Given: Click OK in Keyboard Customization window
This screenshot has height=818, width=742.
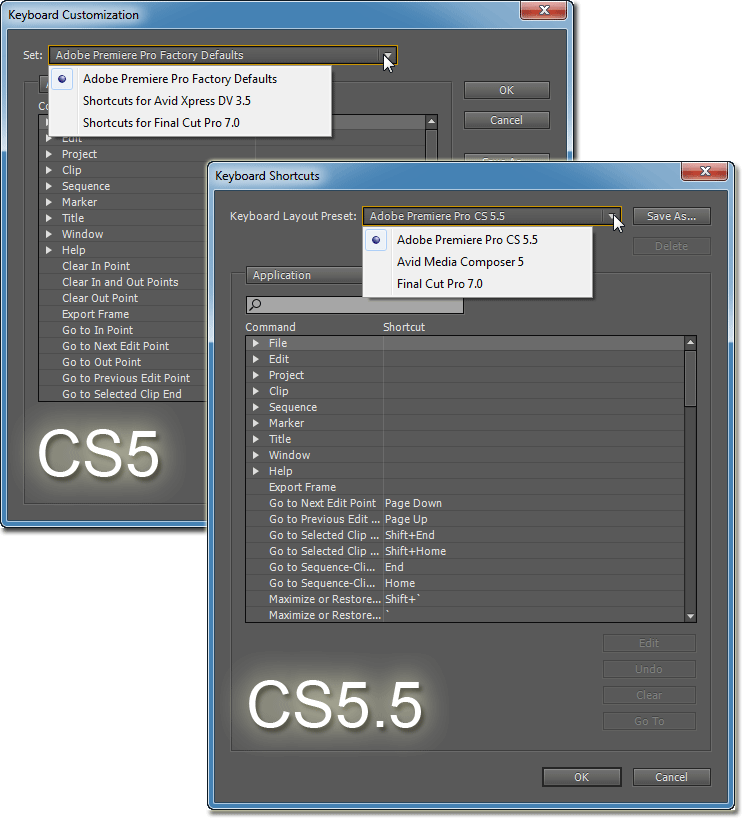Looking at the screenshot, I should (507, 90).
